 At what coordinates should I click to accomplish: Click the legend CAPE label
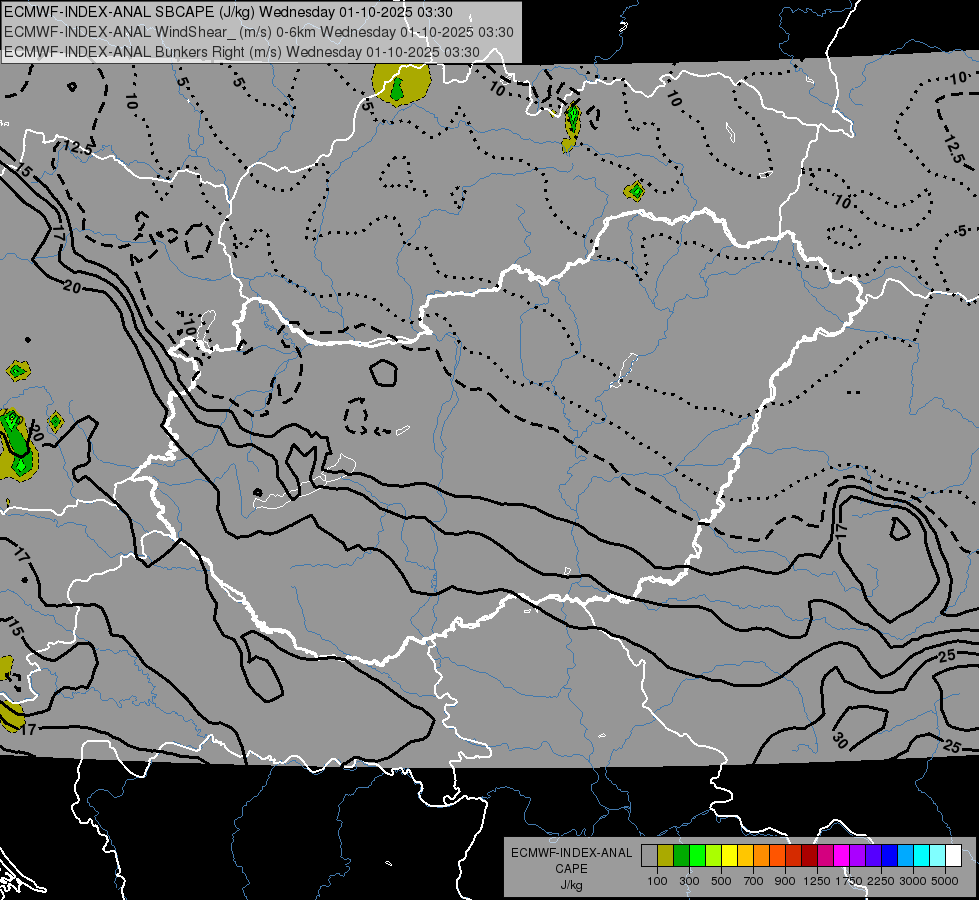tap(571, 869)
